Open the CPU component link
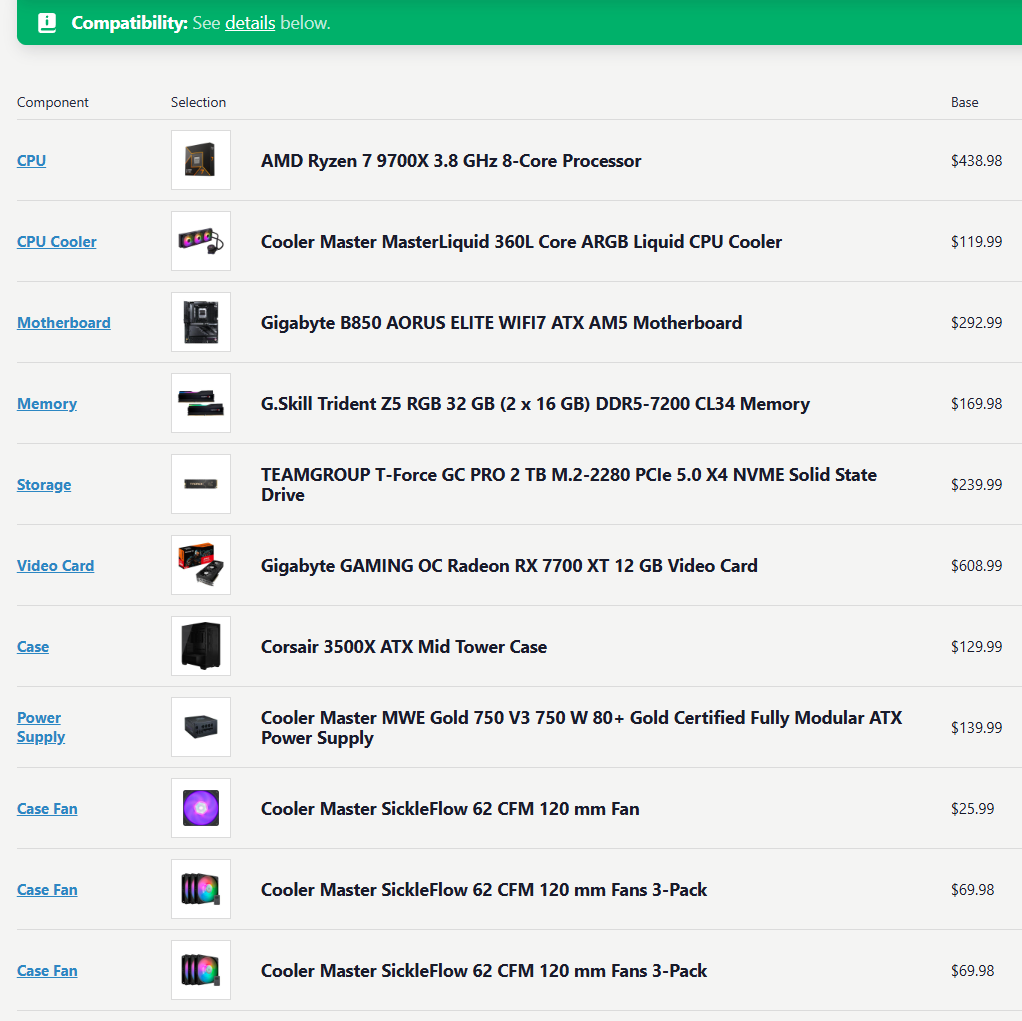 [x=31, y=160]
